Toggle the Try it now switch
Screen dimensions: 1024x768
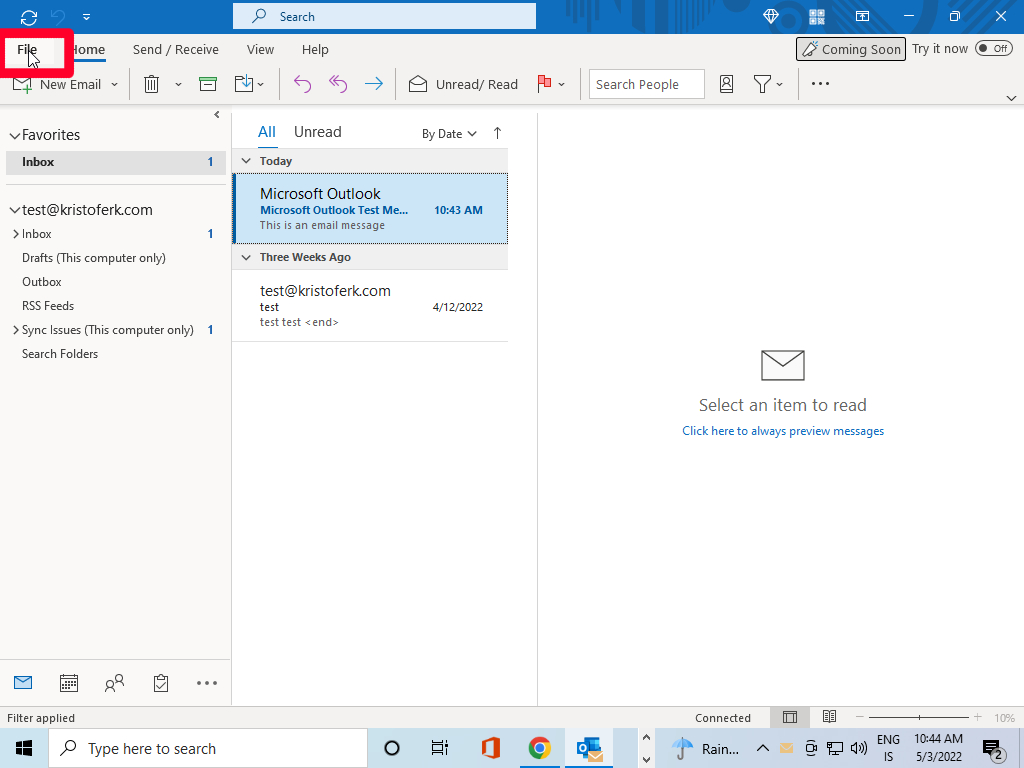(x=993, y=49)
